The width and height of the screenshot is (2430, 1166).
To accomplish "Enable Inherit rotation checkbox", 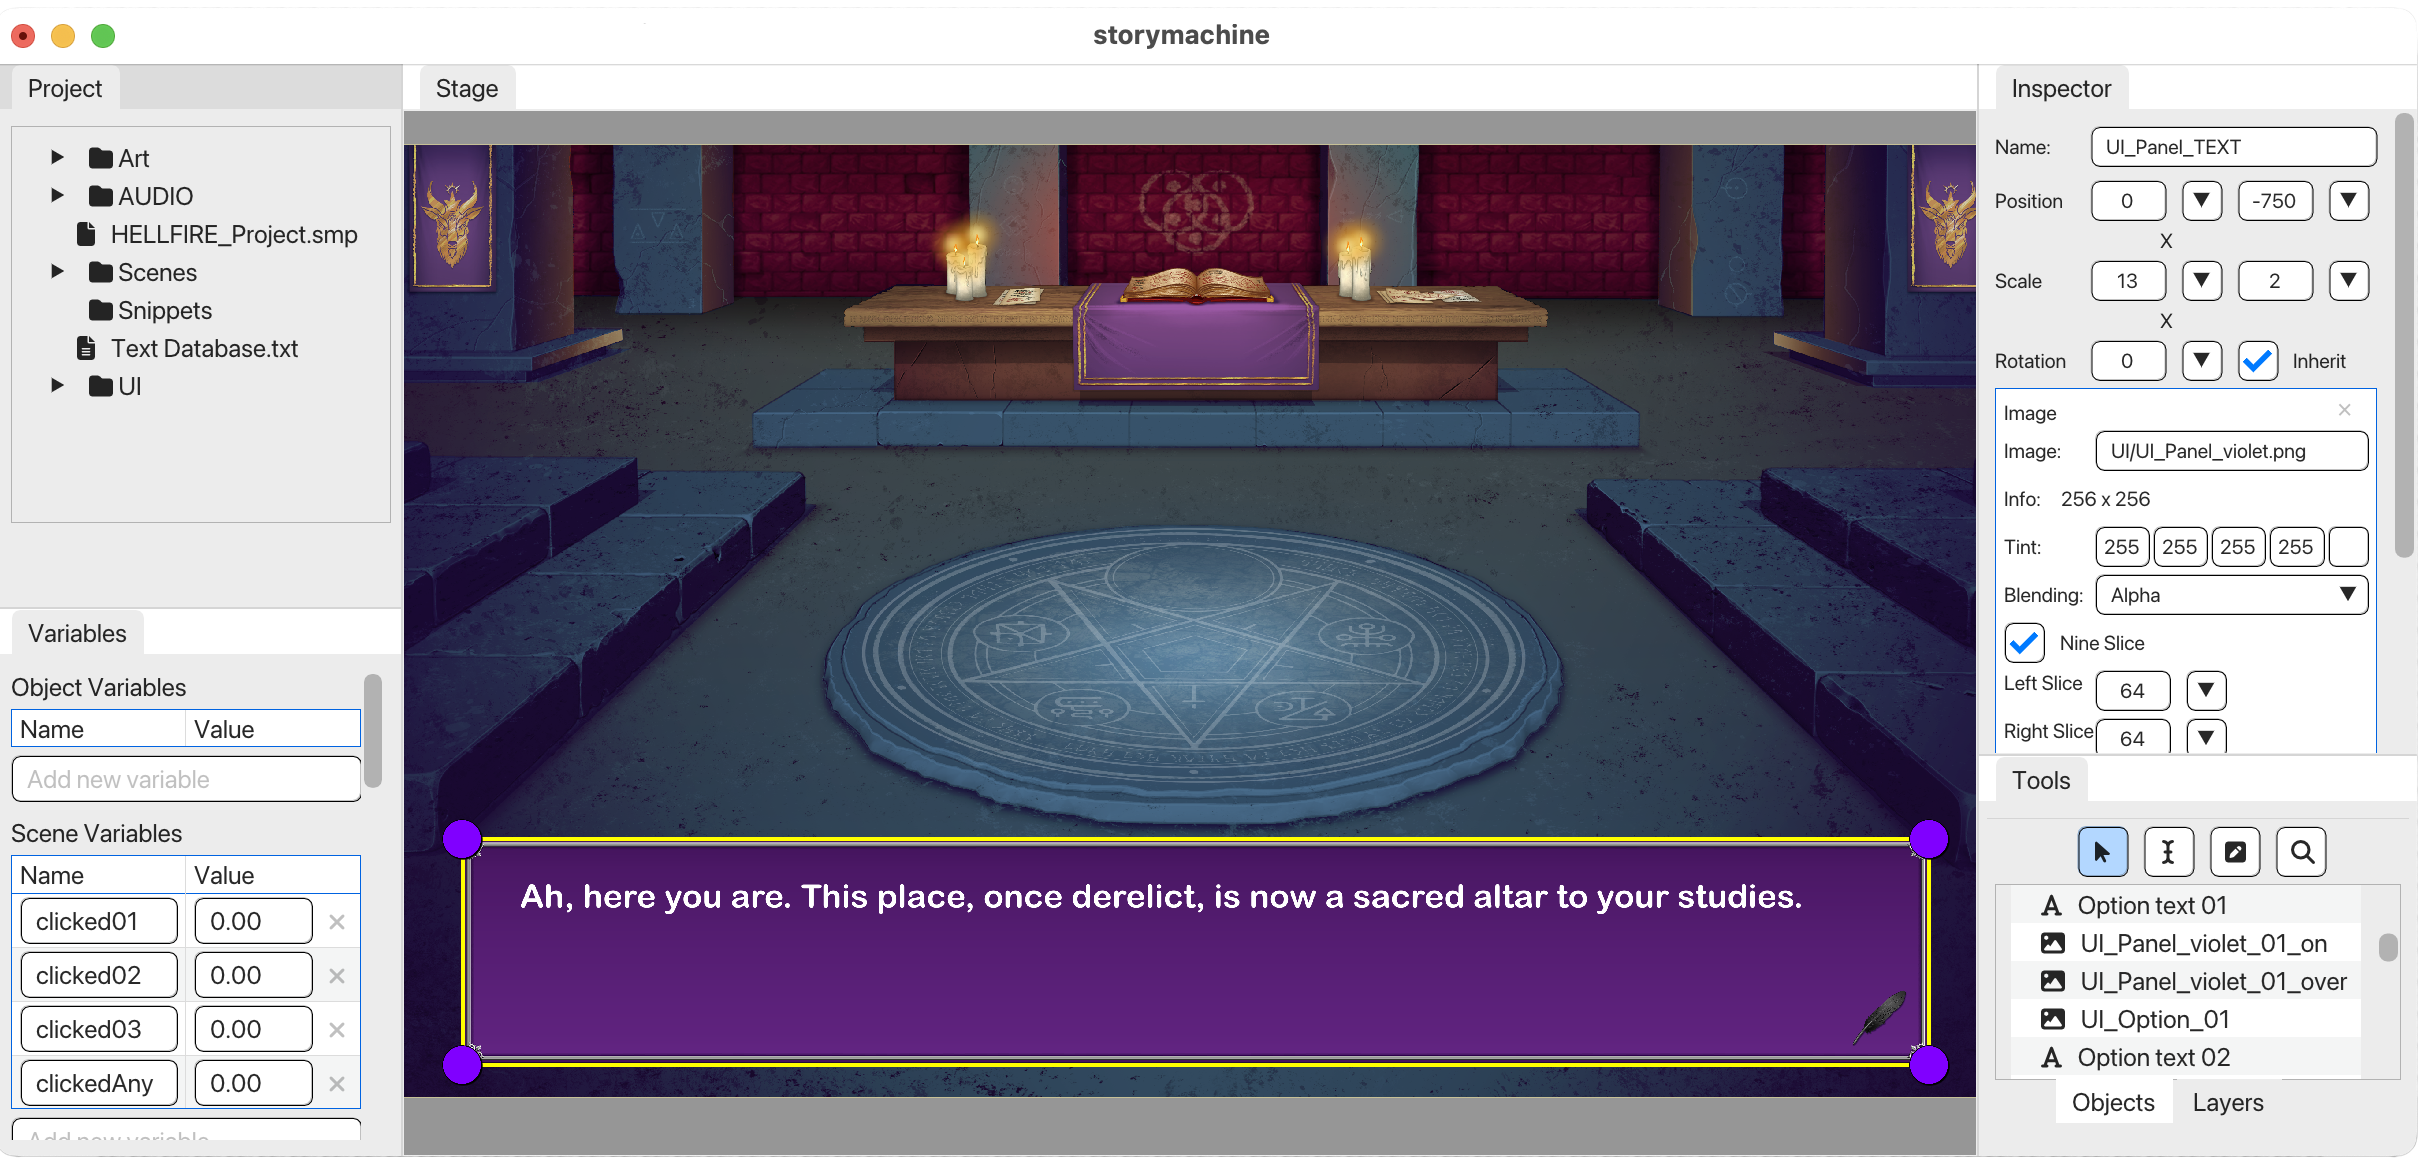I will pyautogui.click(x=2256, y=360).
